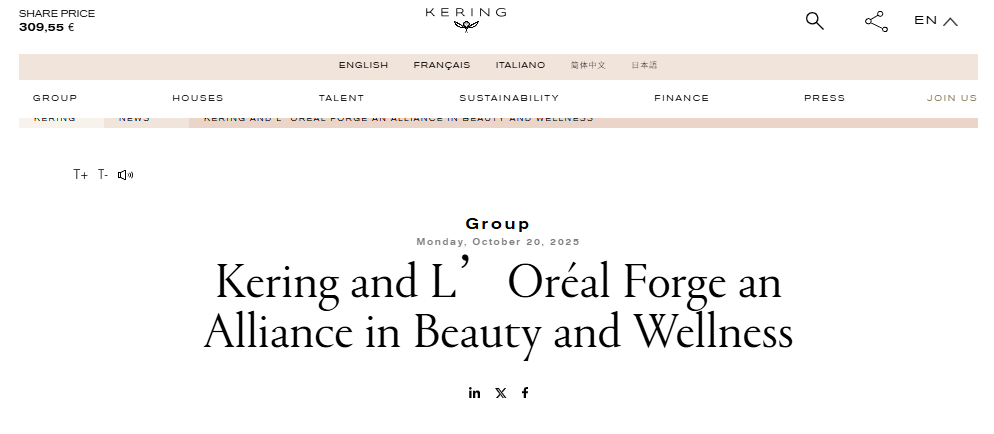Viewport: 994px width, 434px height.
Task: Click the share network icon
Action: 876,21
